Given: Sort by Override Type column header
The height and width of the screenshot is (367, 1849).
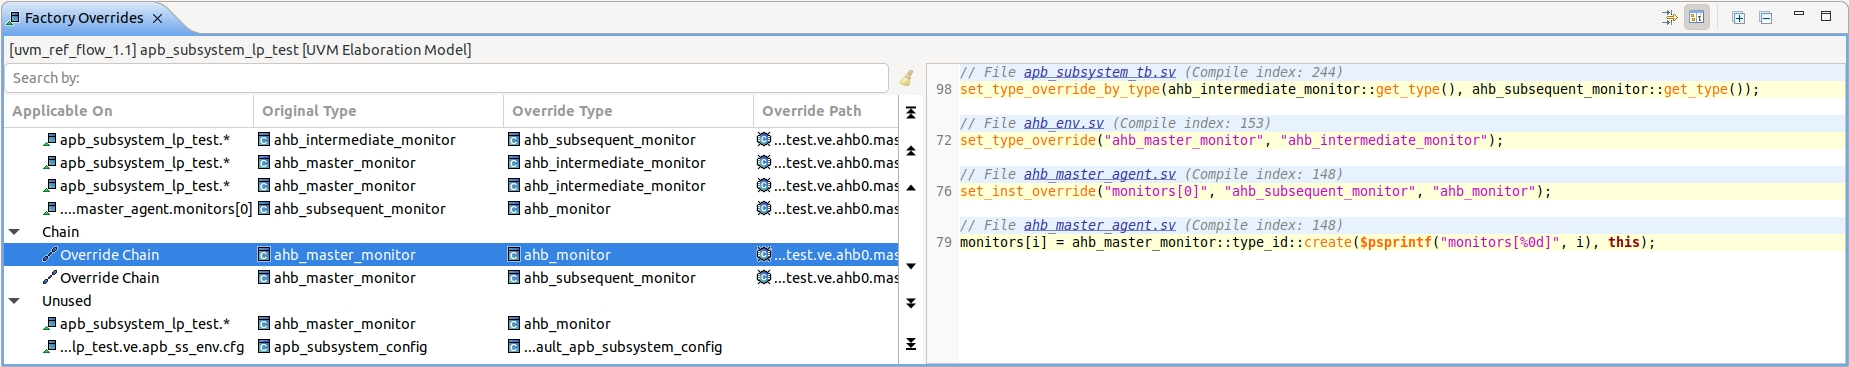Looking at the screenshot, I should pos(628,111).
